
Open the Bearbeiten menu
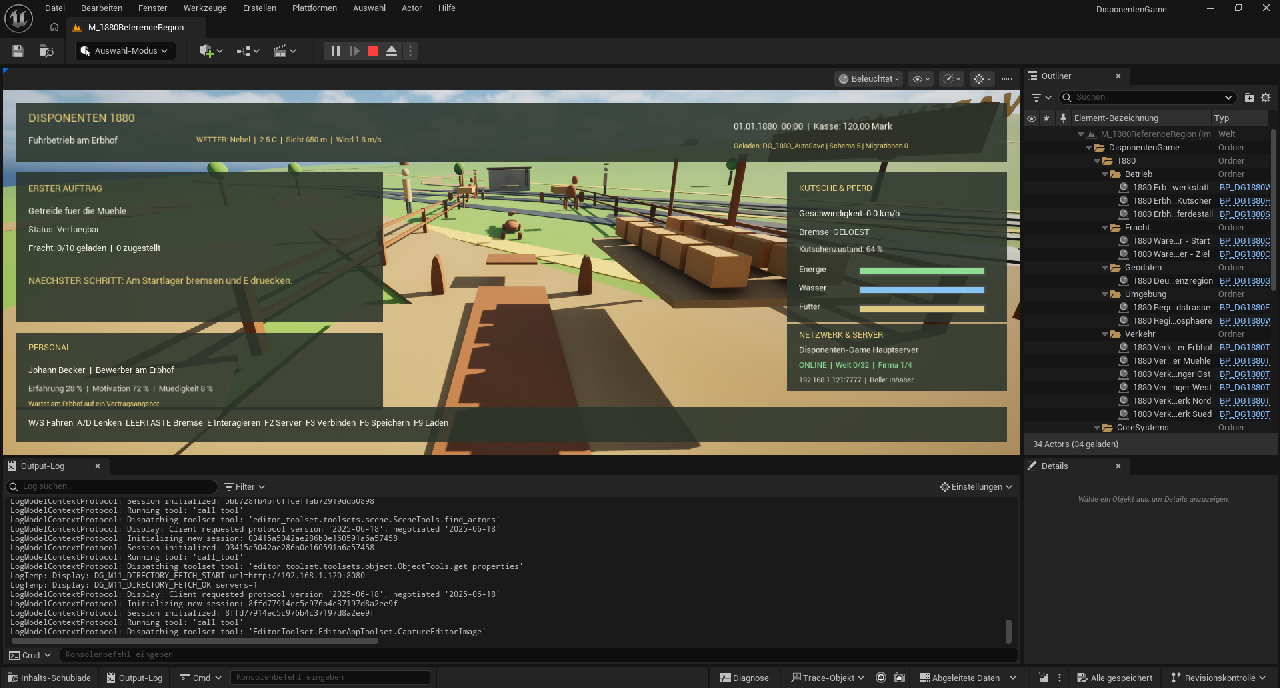click(101, 7)
